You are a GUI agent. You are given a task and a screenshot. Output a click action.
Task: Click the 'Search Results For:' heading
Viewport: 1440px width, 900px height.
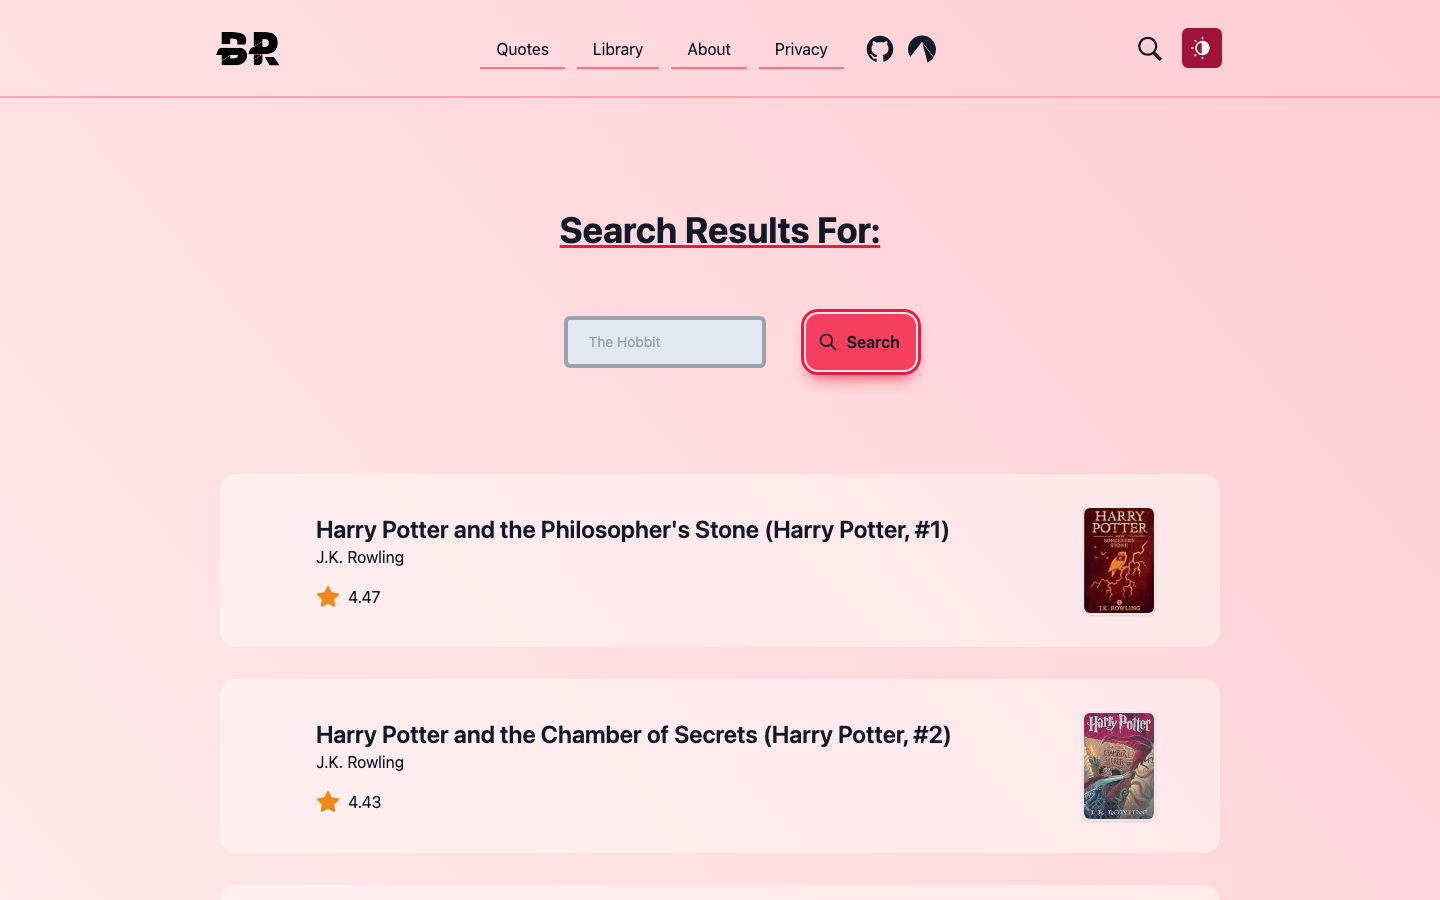[720, 230]
